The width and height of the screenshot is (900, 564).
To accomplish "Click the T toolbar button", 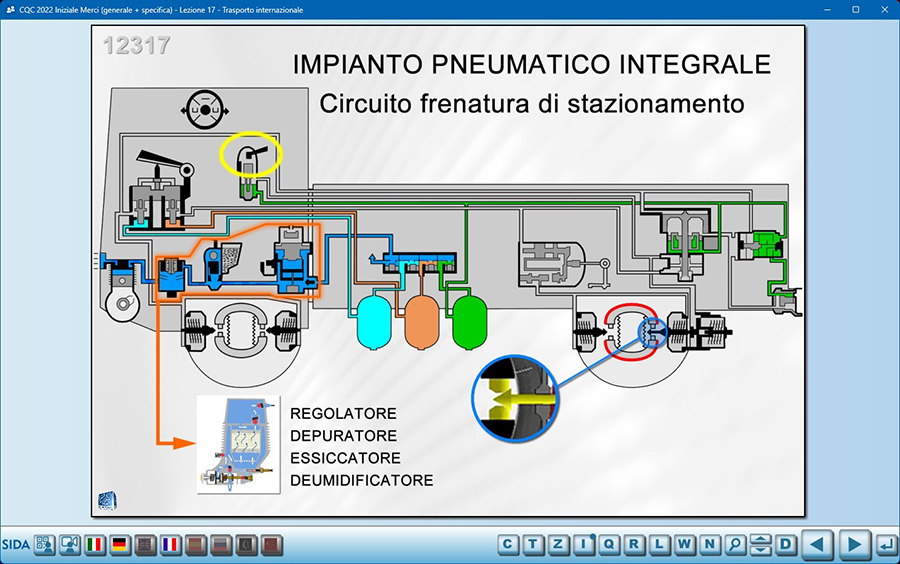I will click(x=534, y=545).
